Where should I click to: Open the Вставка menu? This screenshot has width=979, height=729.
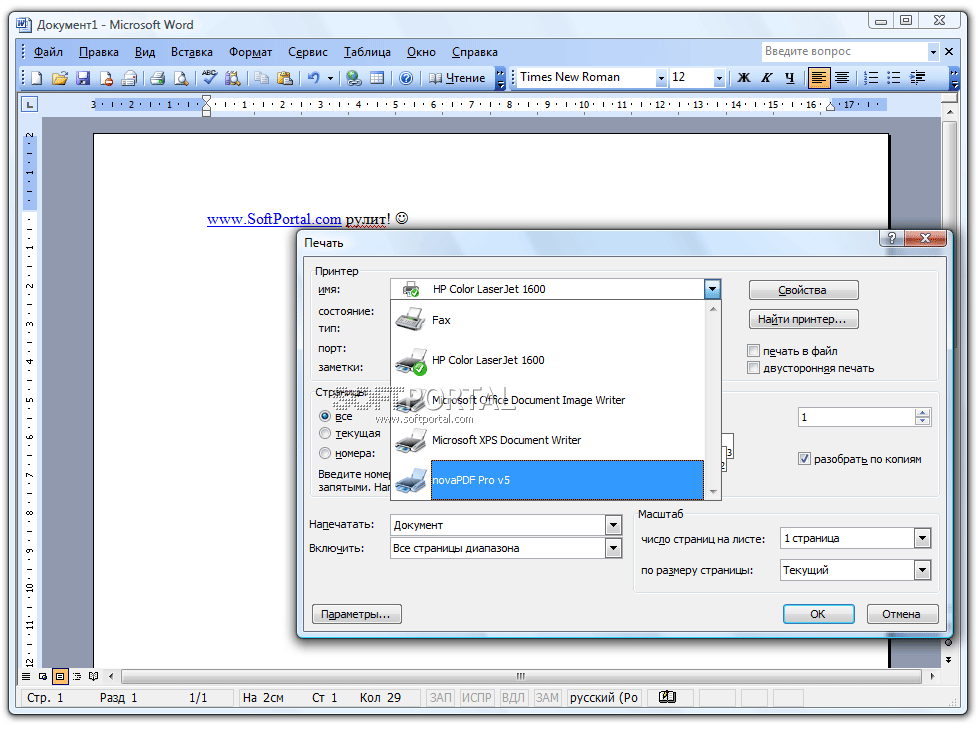click(192, 52)
